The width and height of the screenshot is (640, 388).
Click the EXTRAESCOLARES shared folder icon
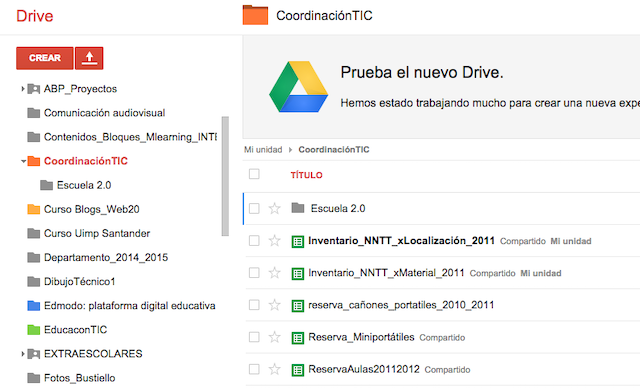click(x=33, y=354)
